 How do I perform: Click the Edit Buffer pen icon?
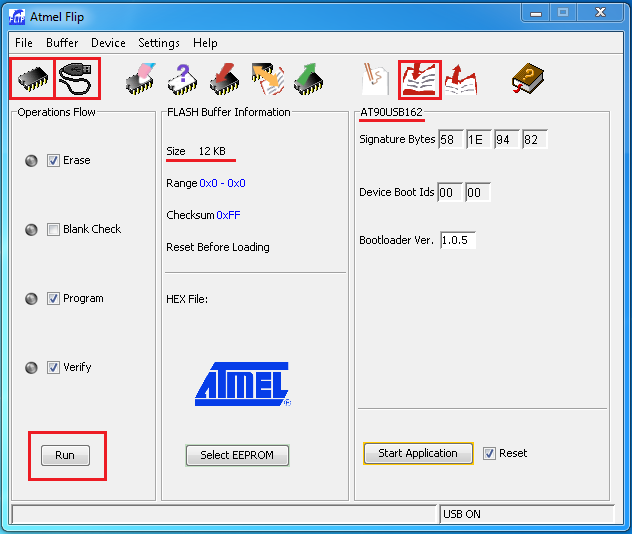(x=376, y=79)
